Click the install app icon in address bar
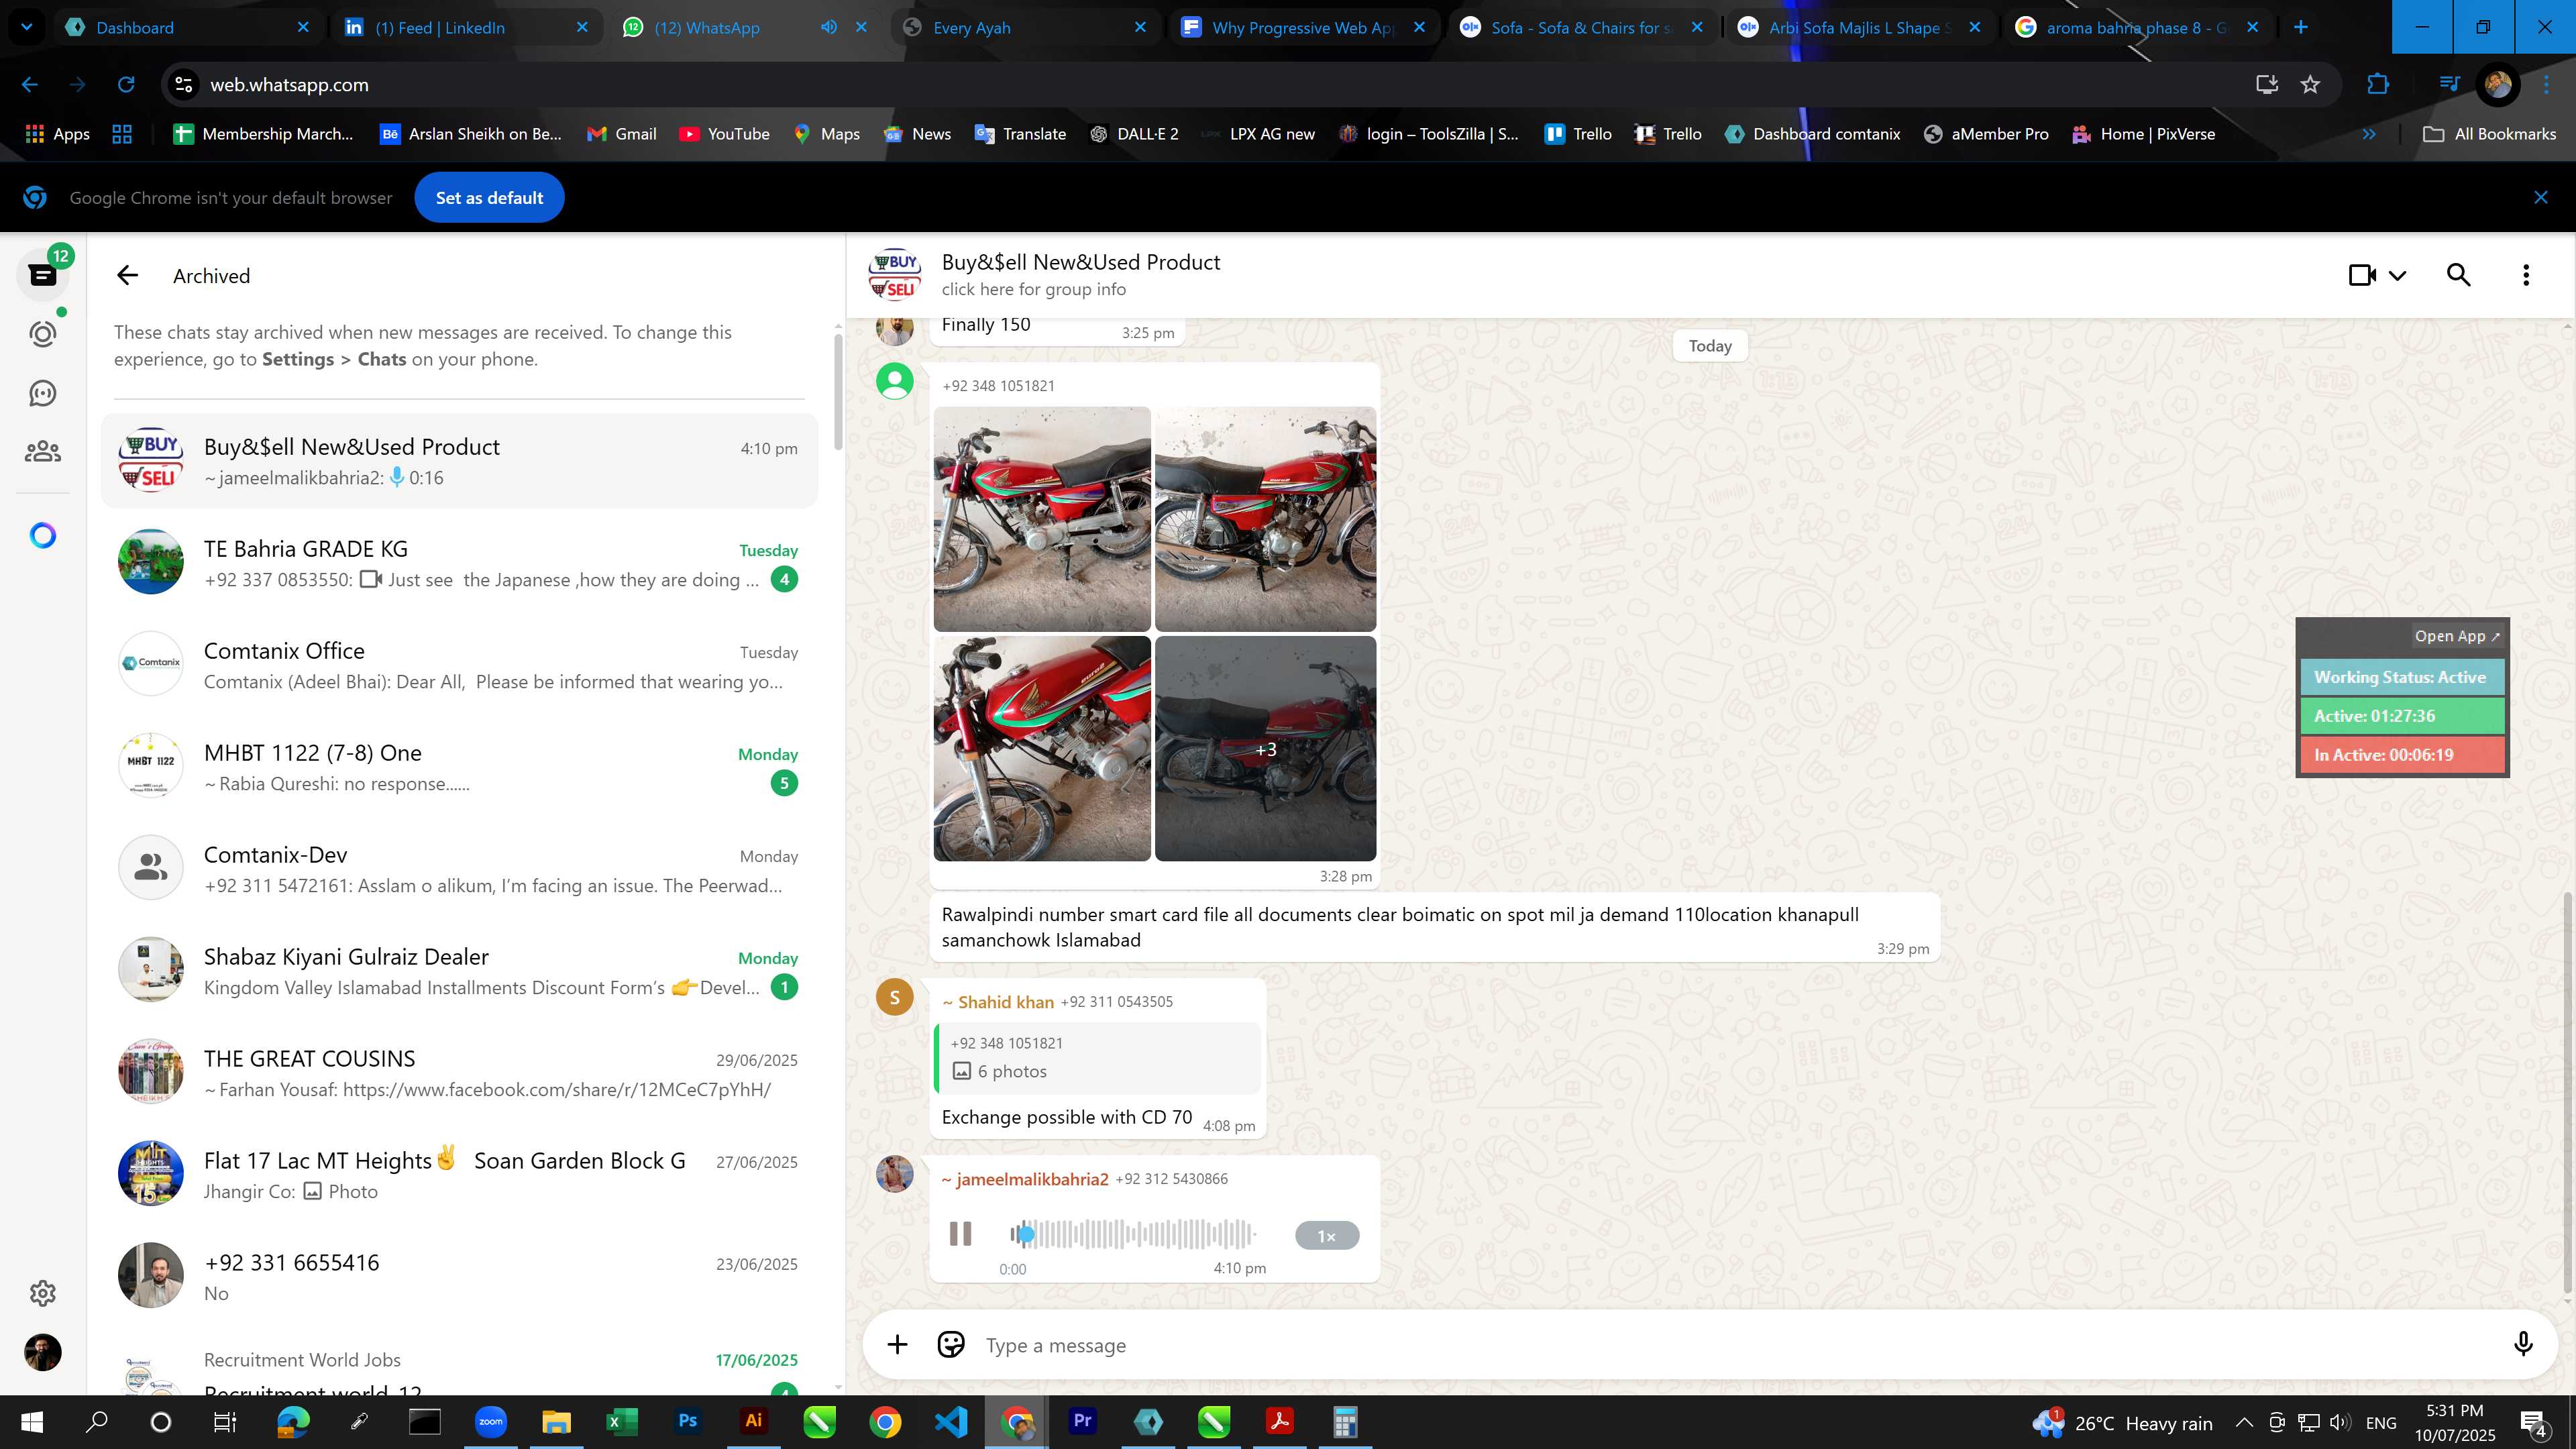The image size is (2576, 1449). [2266, 85]
